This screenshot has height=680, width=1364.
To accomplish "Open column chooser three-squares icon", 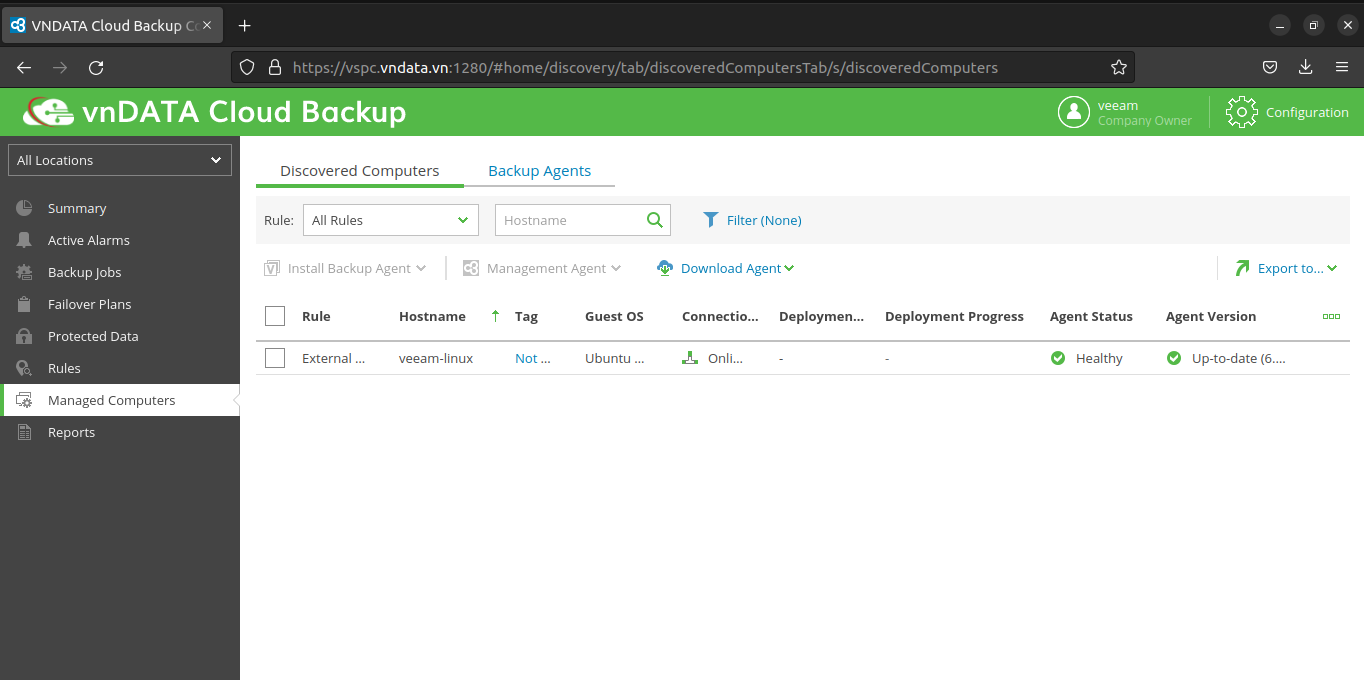I will (x=1331, y=316).
